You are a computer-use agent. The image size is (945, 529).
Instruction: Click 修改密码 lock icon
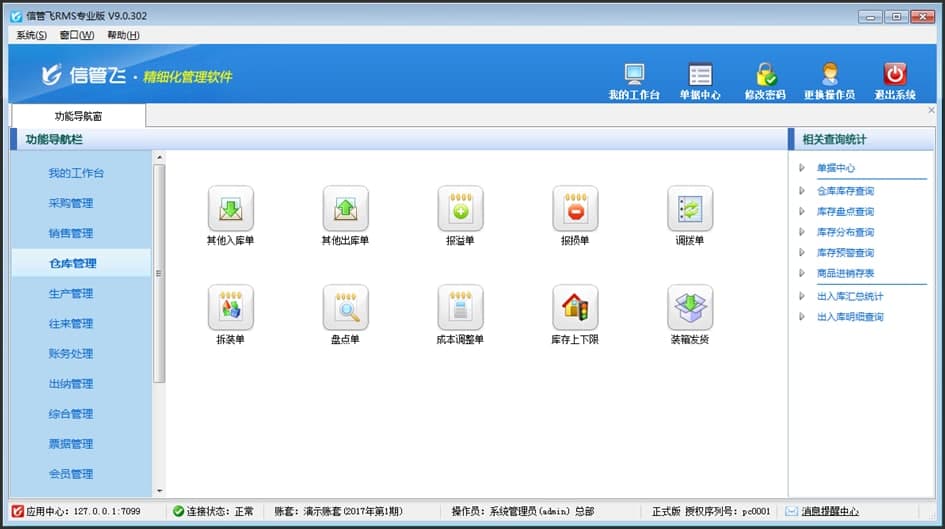tap(765, 75)
